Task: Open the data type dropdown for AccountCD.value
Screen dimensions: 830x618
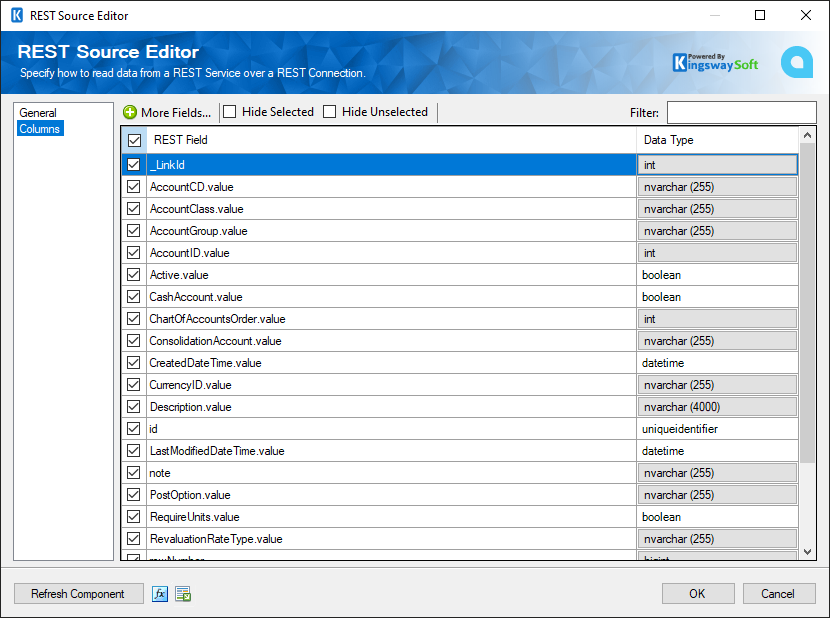Action: [717, 187]
